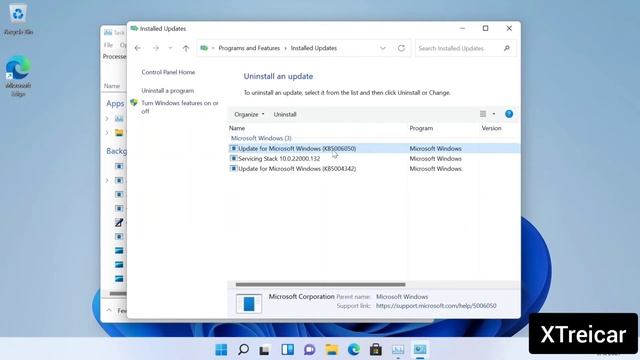Image resolution: width=640 pixels, height=360 pixels.
Task: Sort by the Name column header
Action: click(237, 128)
